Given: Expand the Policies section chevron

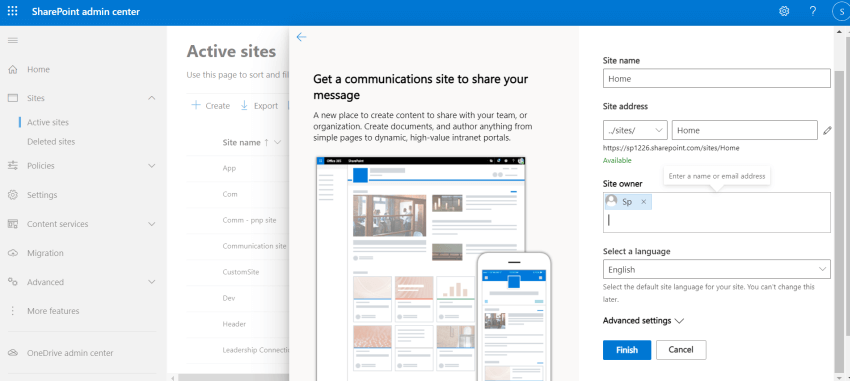Looking at the screenshot, I should click(152, 166).
